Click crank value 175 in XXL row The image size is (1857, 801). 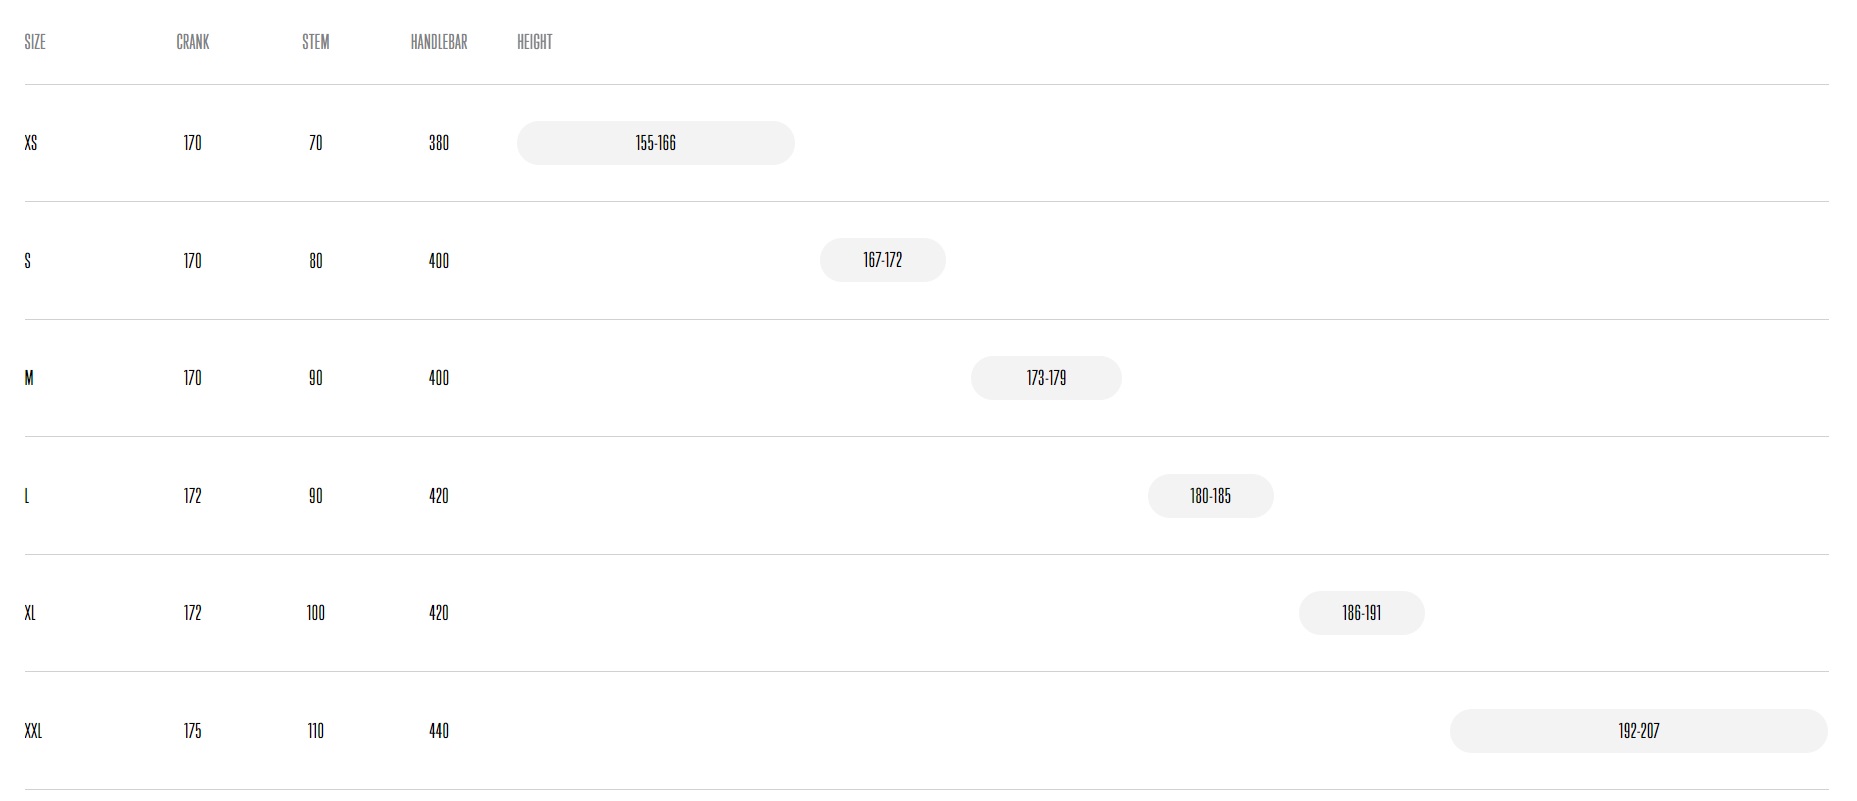193,731
